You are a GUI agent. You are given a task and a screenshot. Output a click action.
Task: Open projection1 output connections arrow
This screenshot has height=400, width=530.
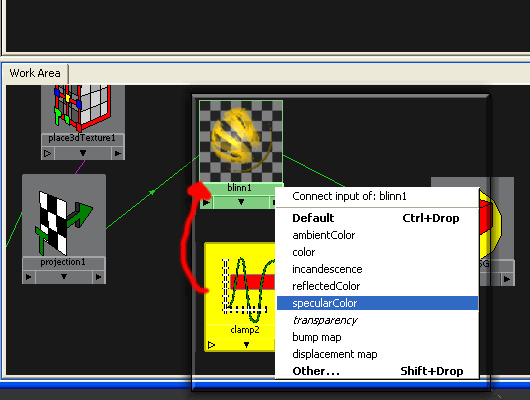(x=99, y=277)
